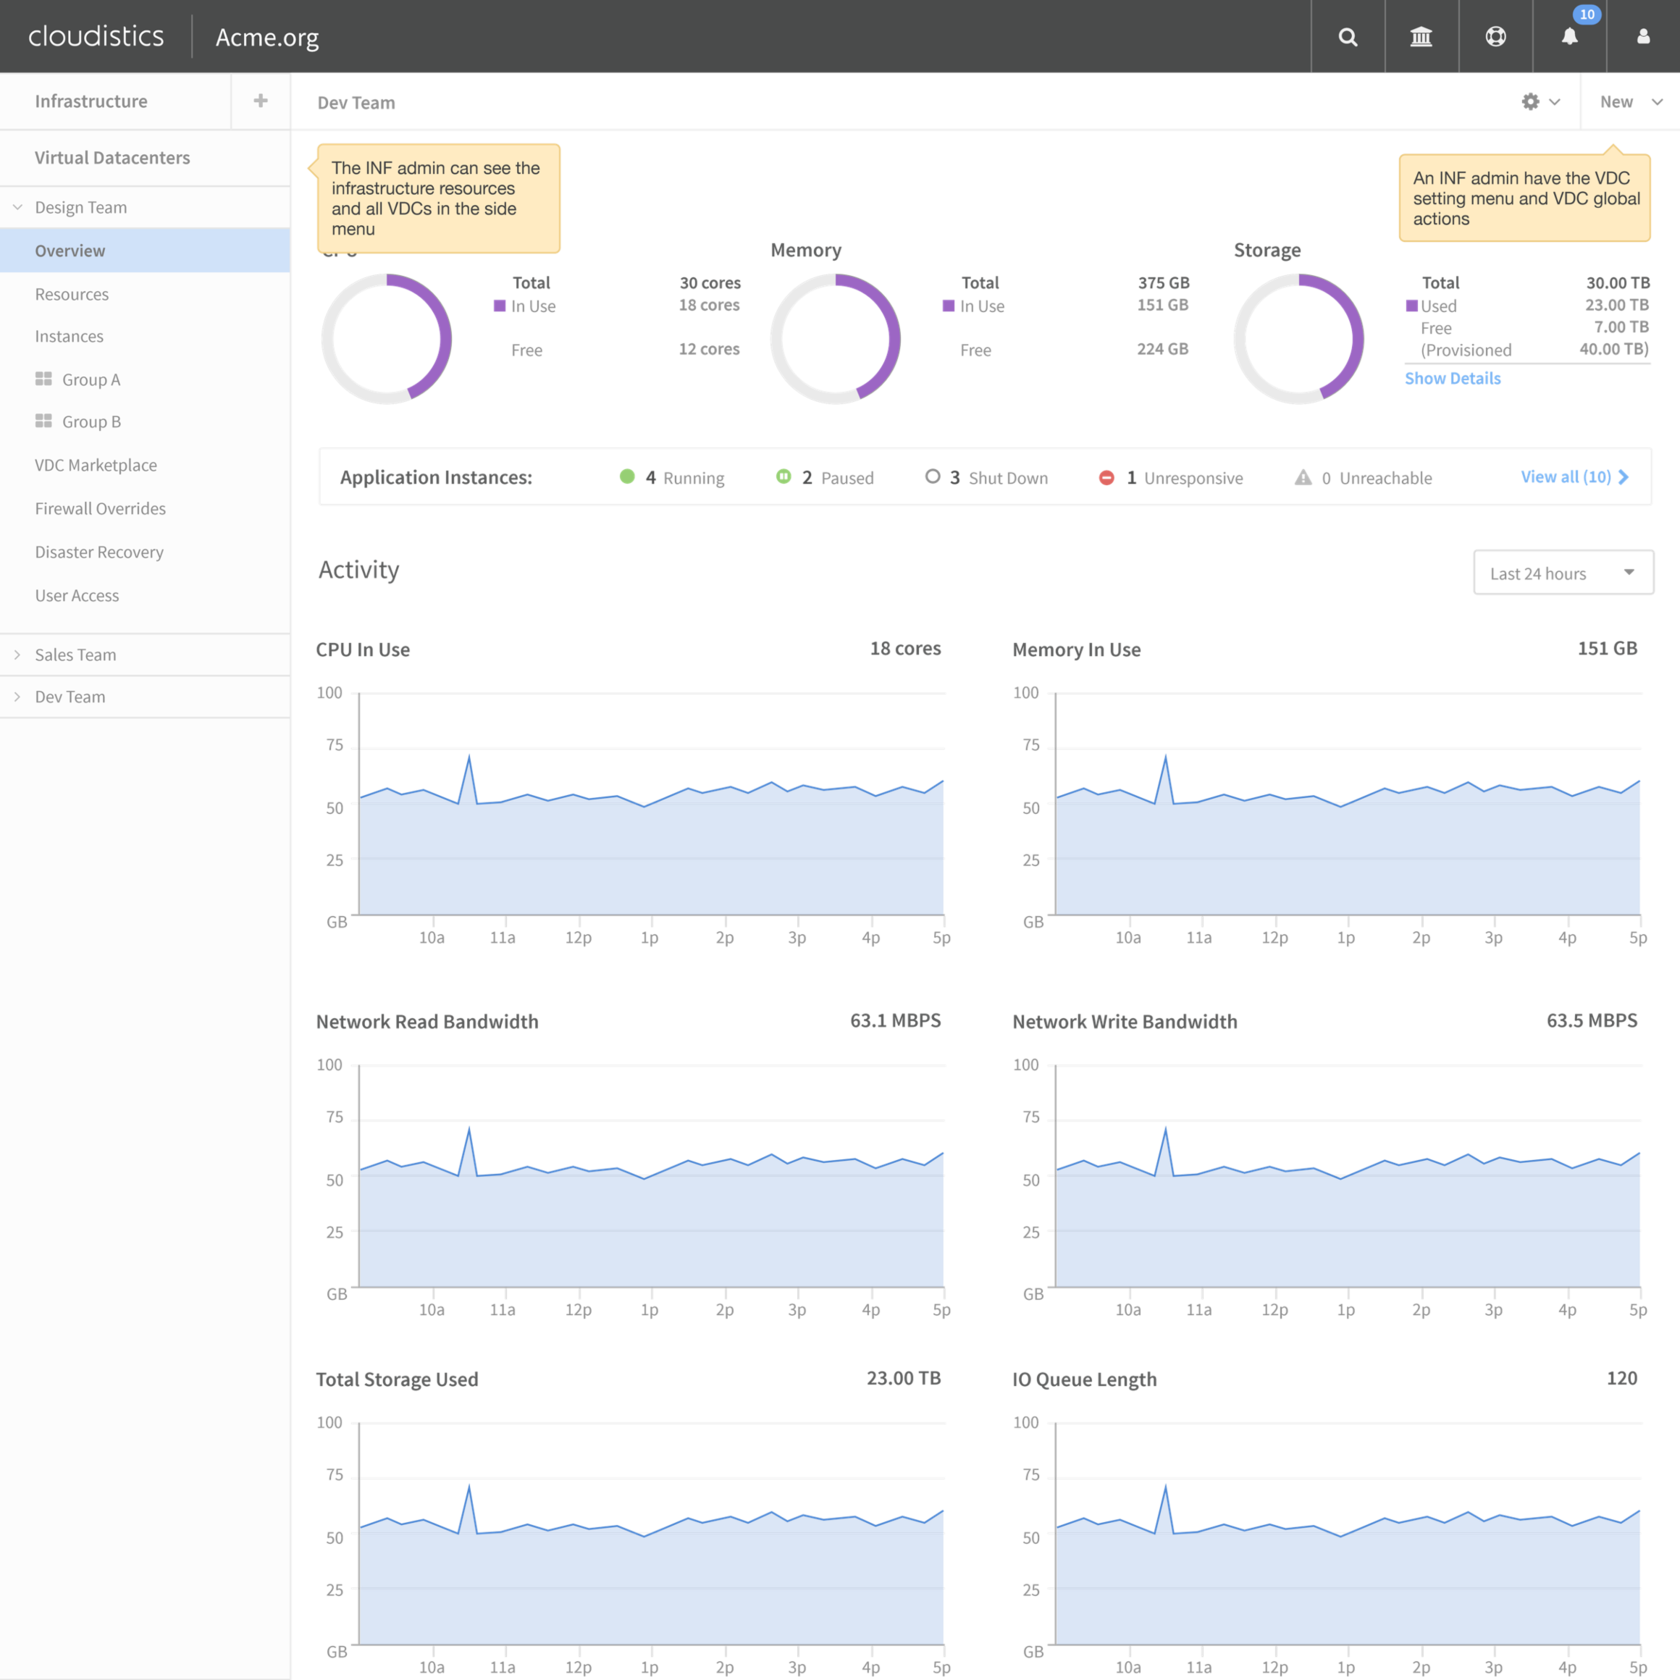1680x1680 pixels.
Task: Open Firewall Overrides in sidebar
Action: click(x=100, y=509)
